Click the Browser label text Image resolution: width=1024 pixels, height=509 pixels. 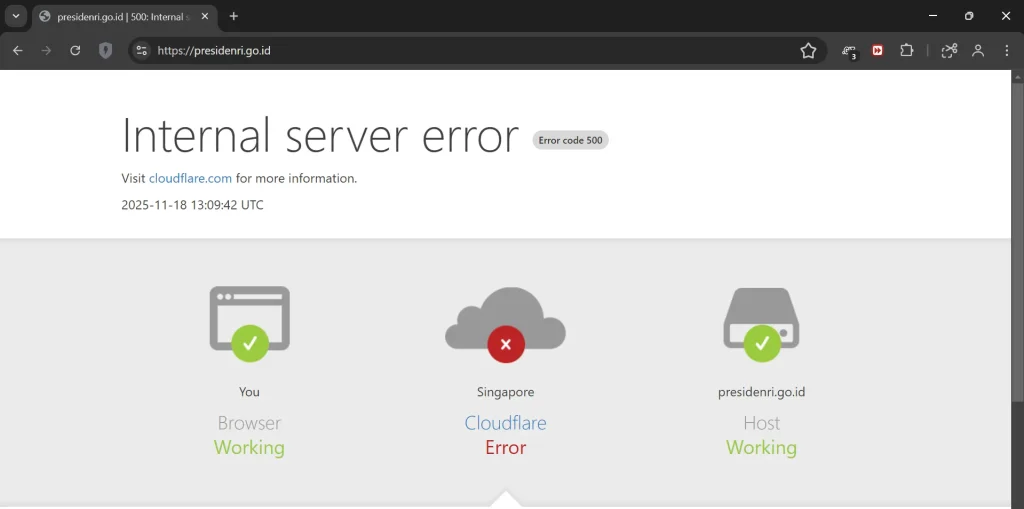pyautogui.click(x=249, y=423)
